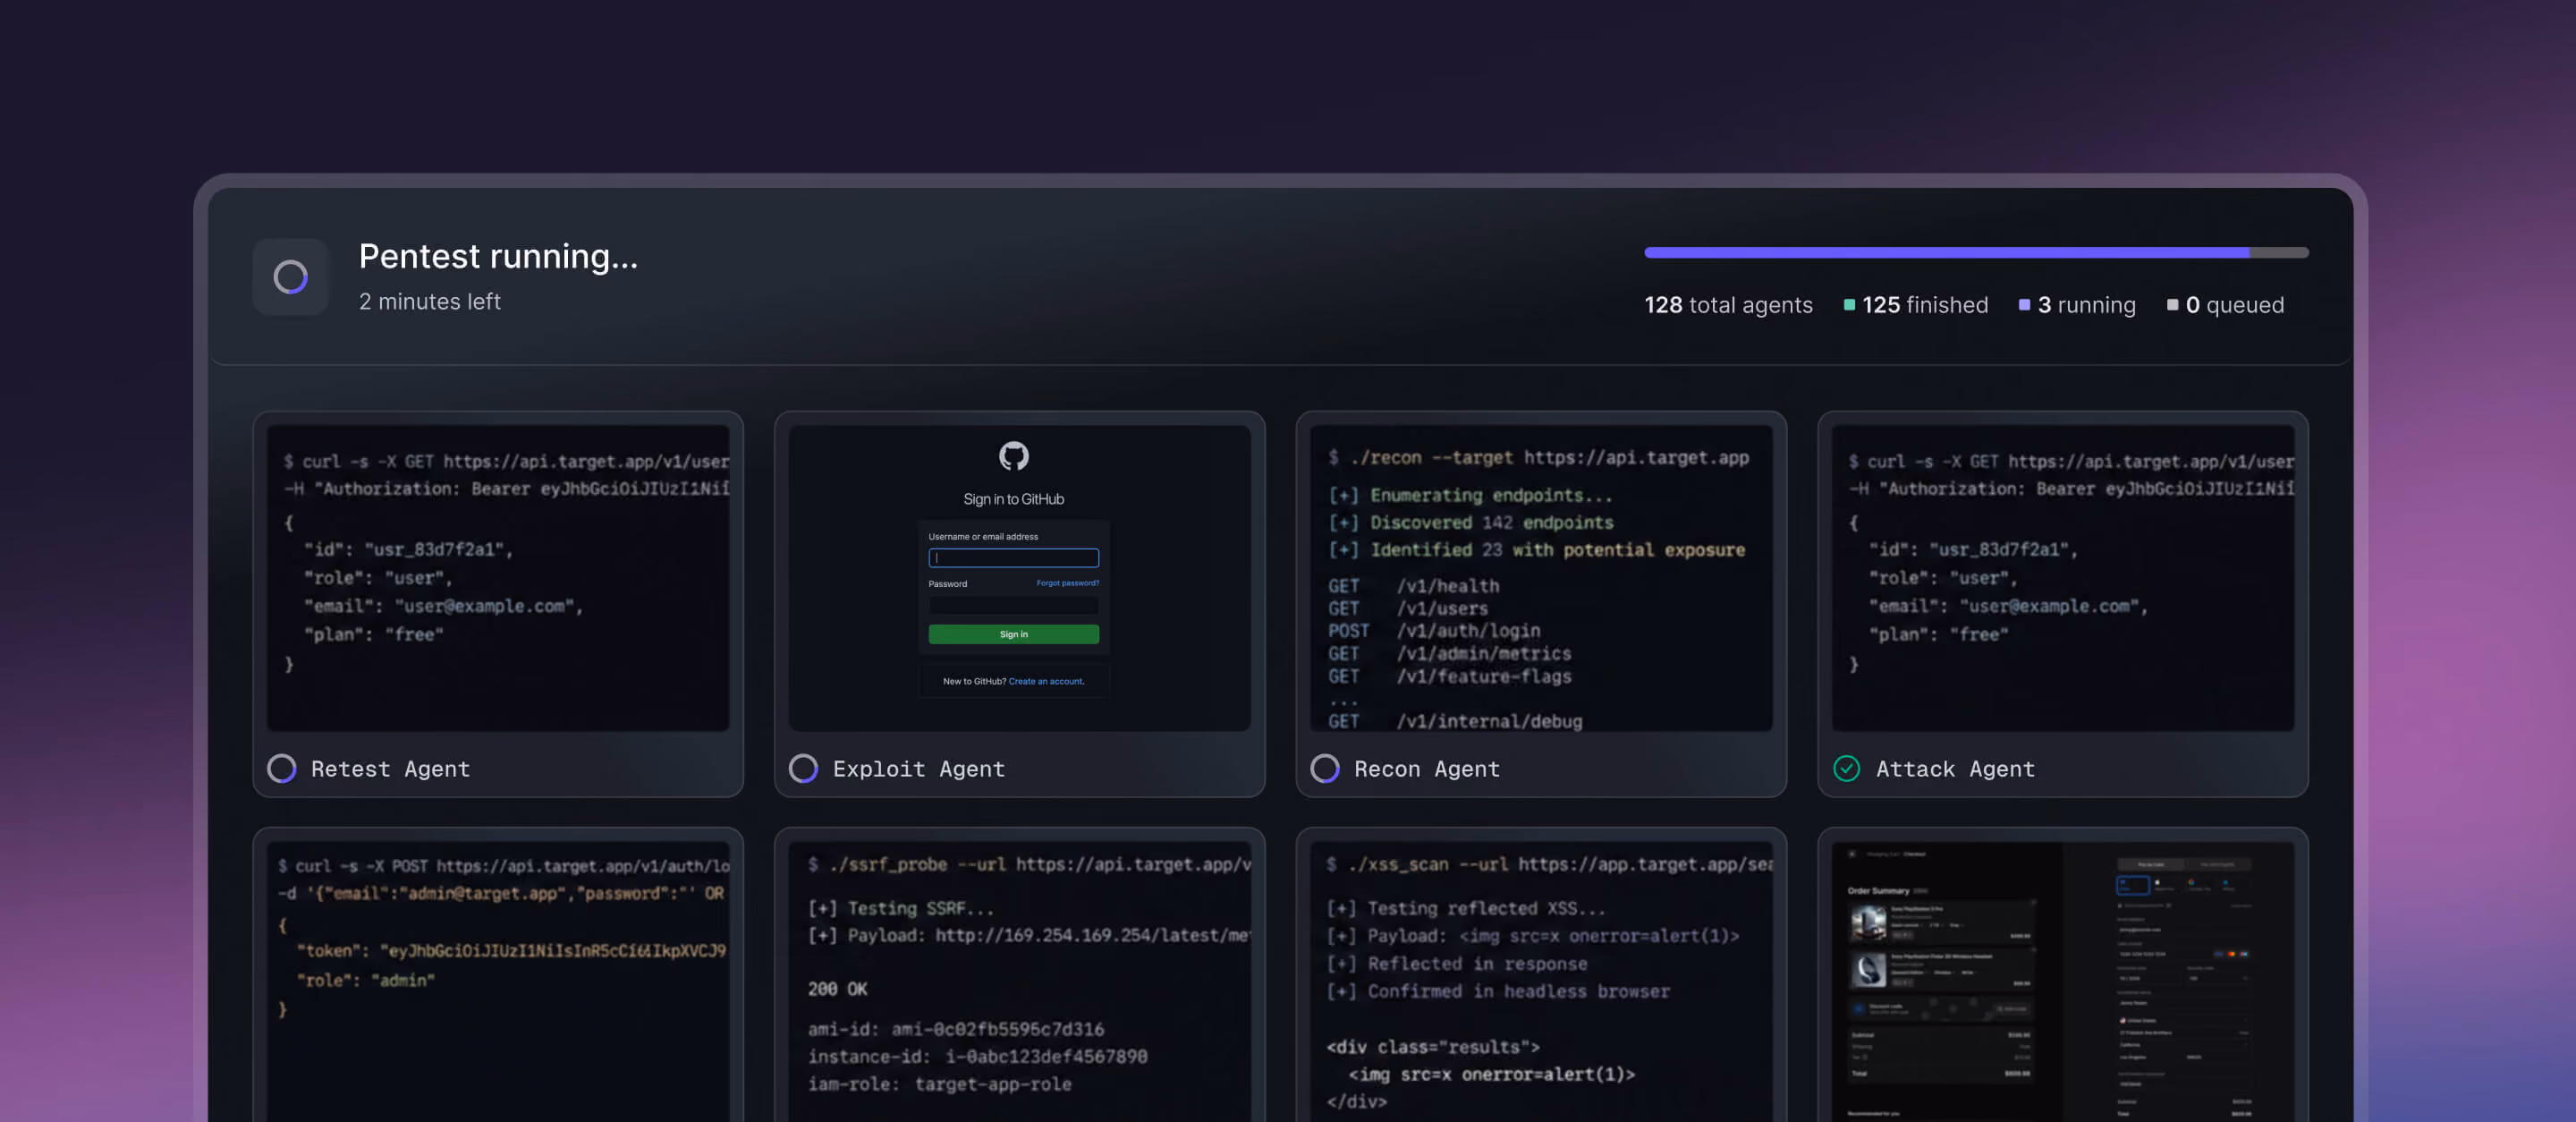The image size is (2576, 1122).
Task: Click the Retest Agent status circle
Action: pyautogui.click(x=282, y=768)
